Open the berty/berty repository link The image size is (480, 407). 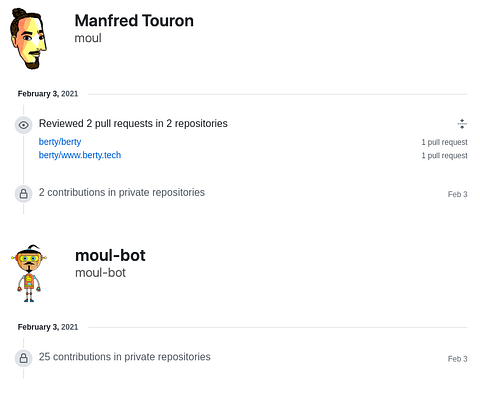60,142
